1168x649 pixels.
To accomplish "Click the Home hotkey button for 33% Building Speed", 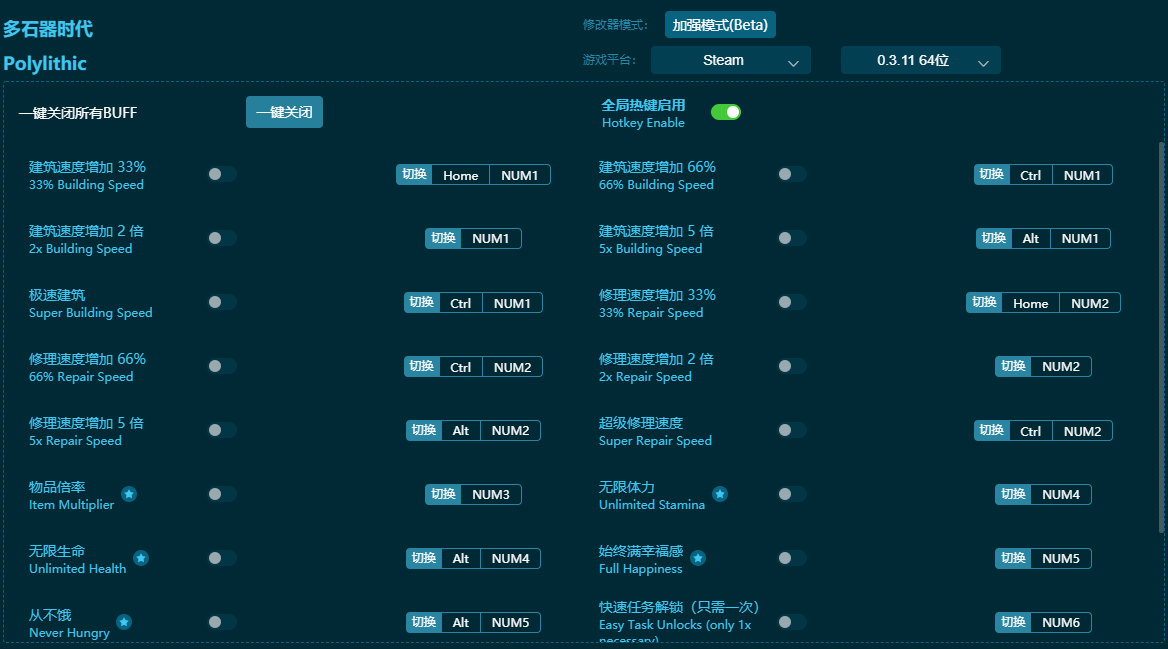I will 460,174.
